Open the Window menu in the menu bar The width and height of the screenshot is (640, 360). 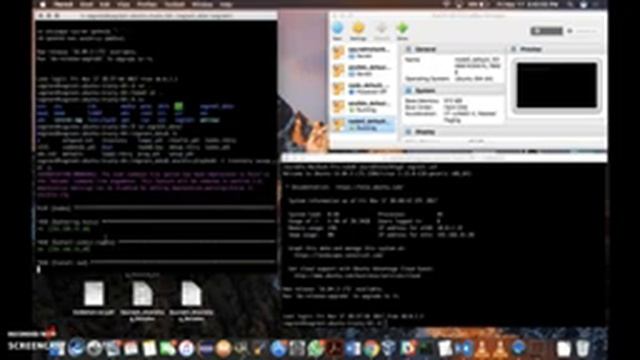tap(202, 4)
